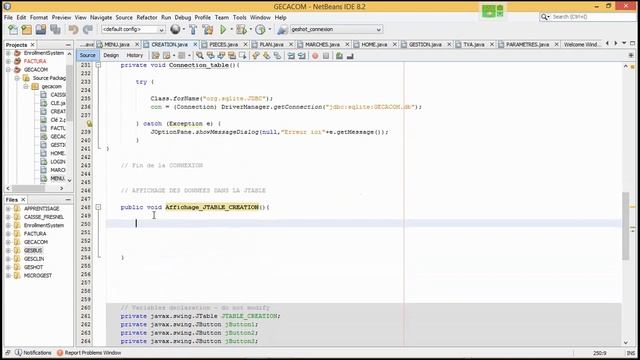Click the New Project toolbar icon
The image size is (640, 360).
(27, 29)
